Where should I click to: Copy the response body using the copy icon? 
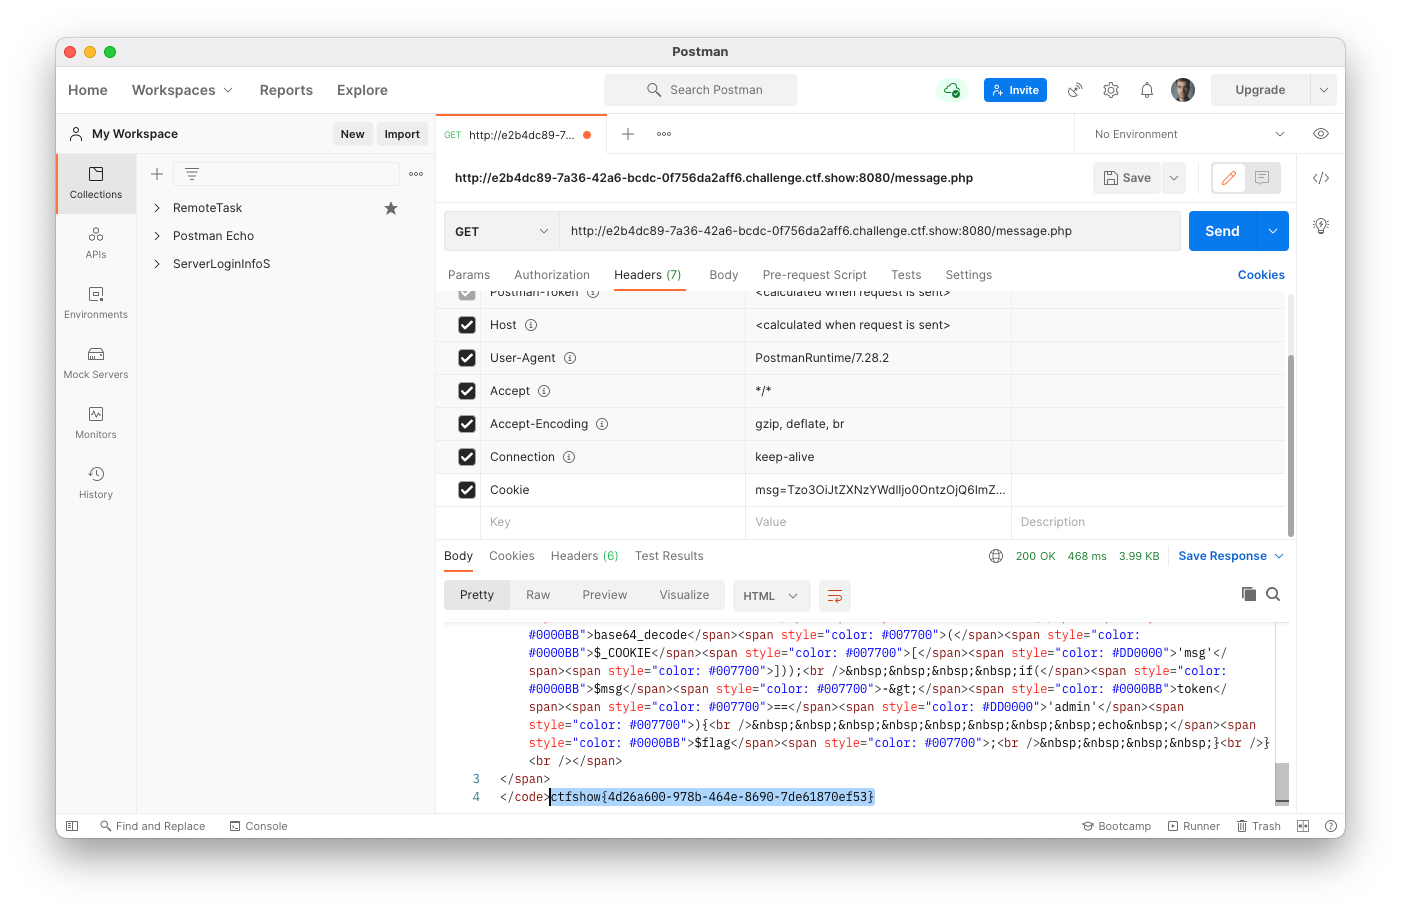tap(1248, 593)
